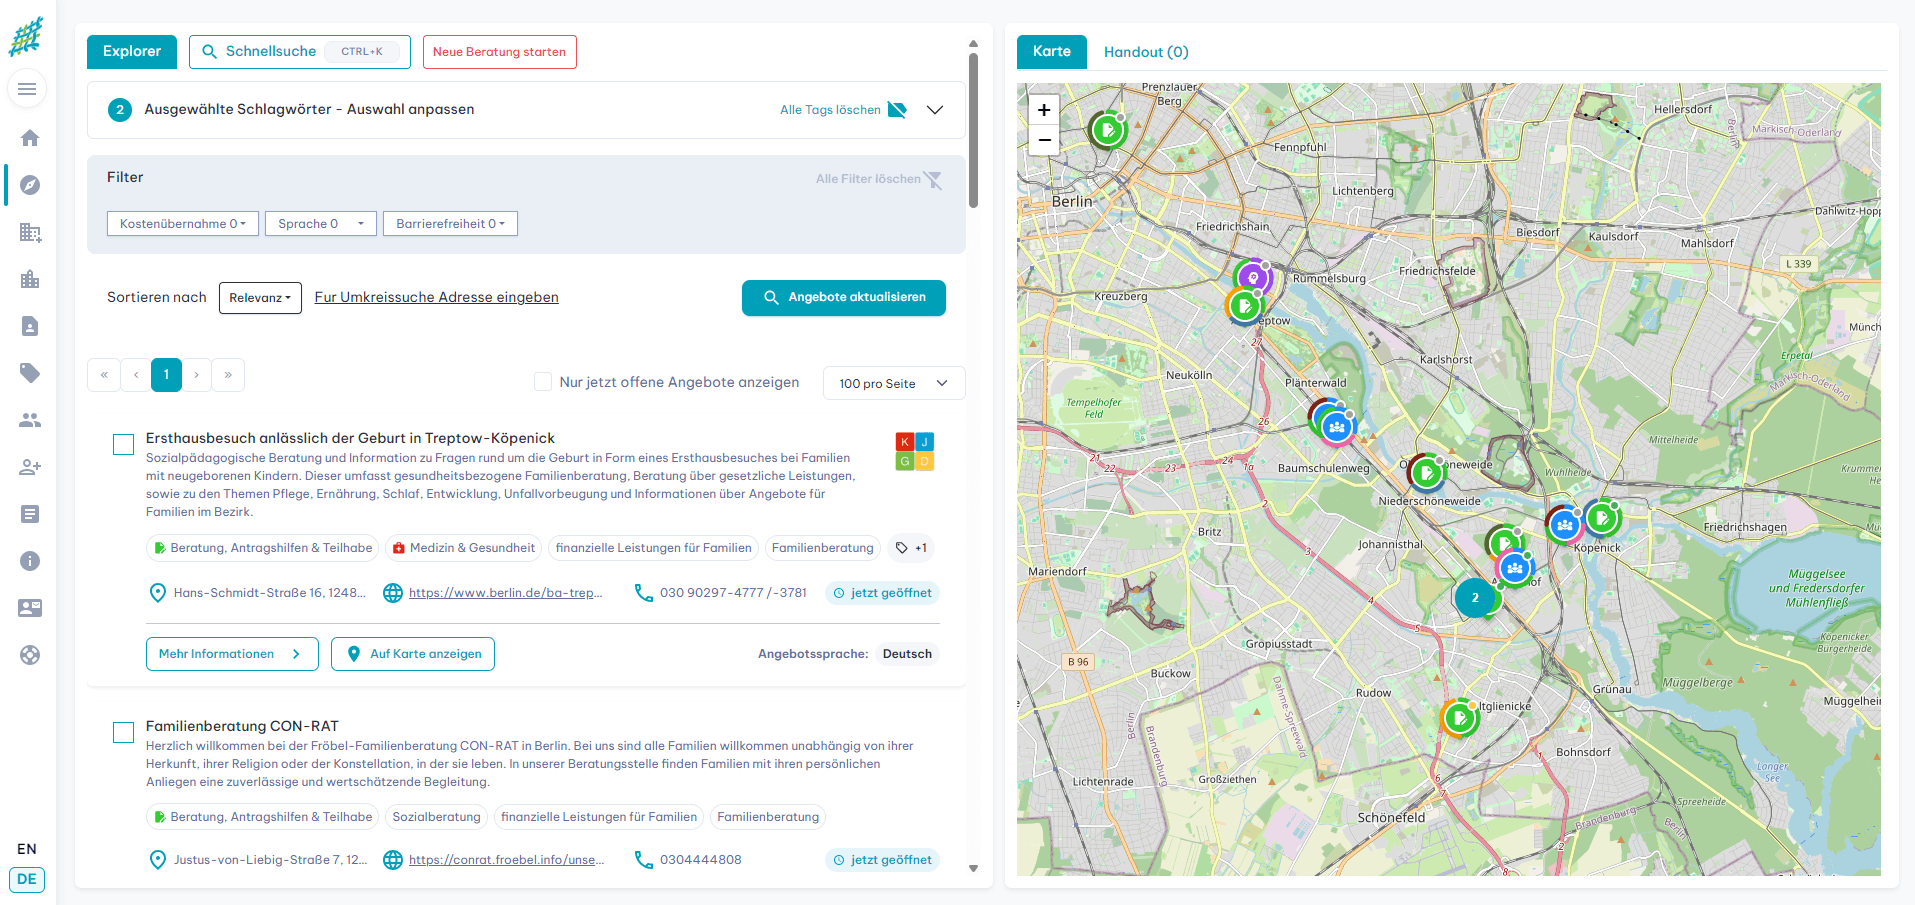Zoom out on the map
The height and width of the screenshot is (905, 1915).
1044,140
